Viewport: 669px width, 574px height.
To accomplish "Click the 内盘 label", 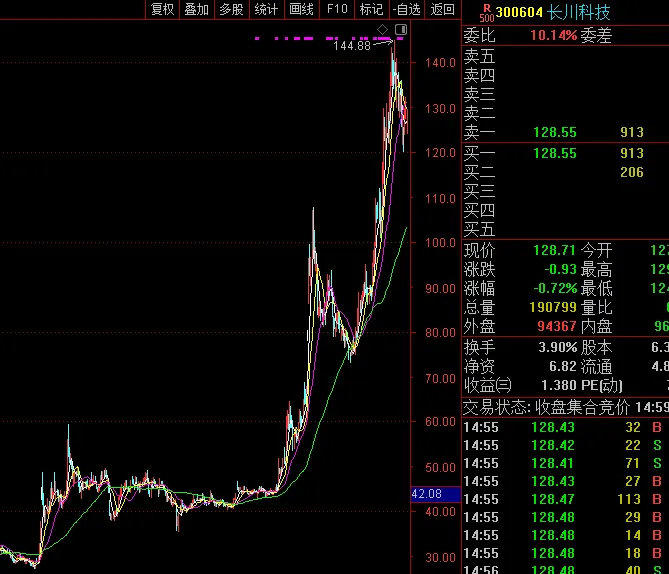I will pyautogui.click(x=596, y=326).
